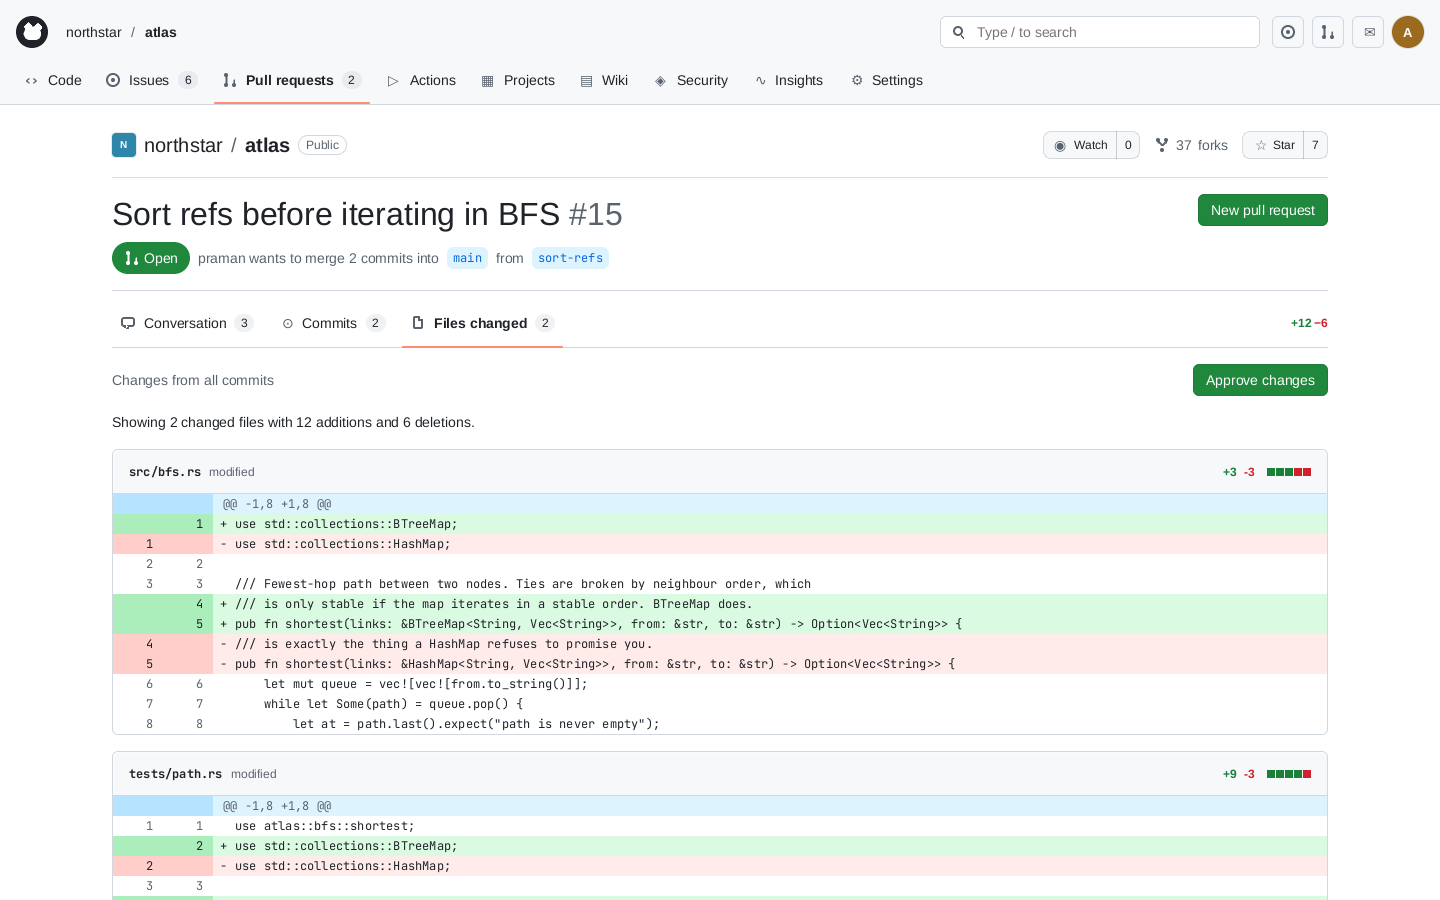Open the Security tab
Viewport: 1440px width, 900px height.
point(691,80)
